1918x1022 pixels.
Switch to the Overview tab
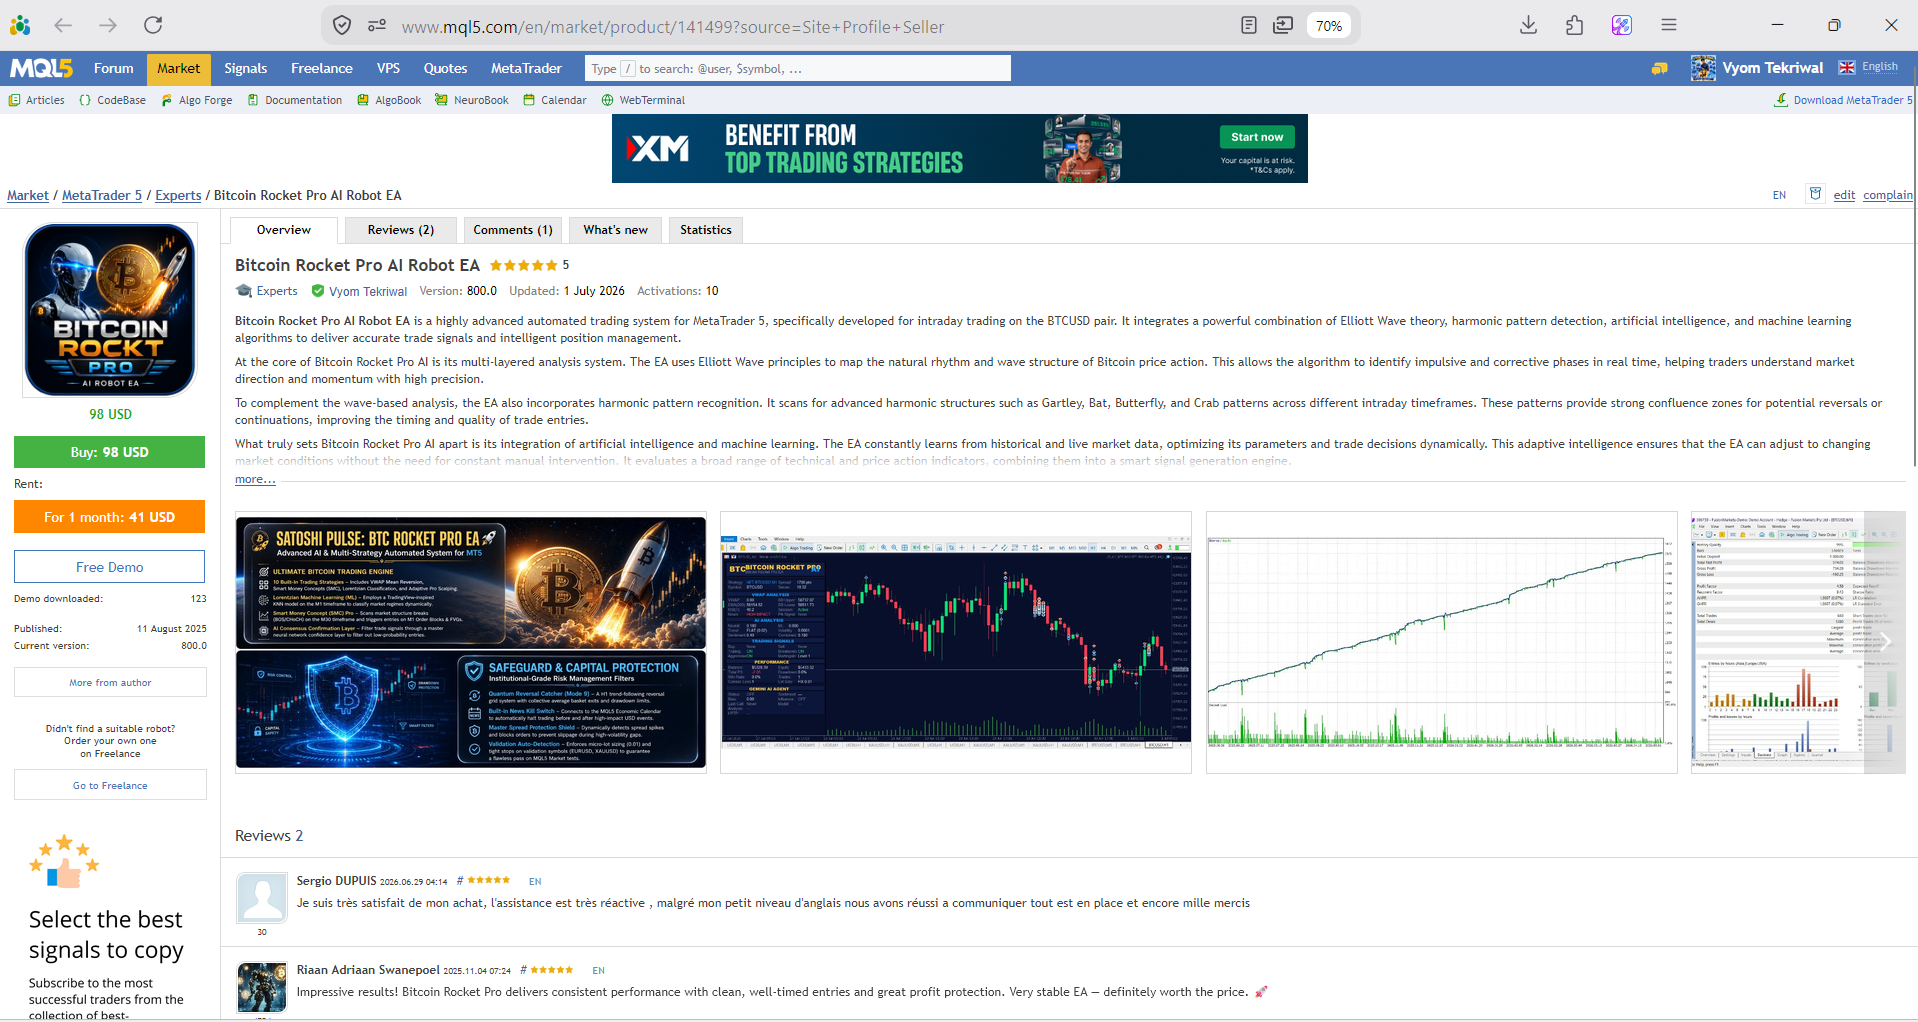click(284, 230)
